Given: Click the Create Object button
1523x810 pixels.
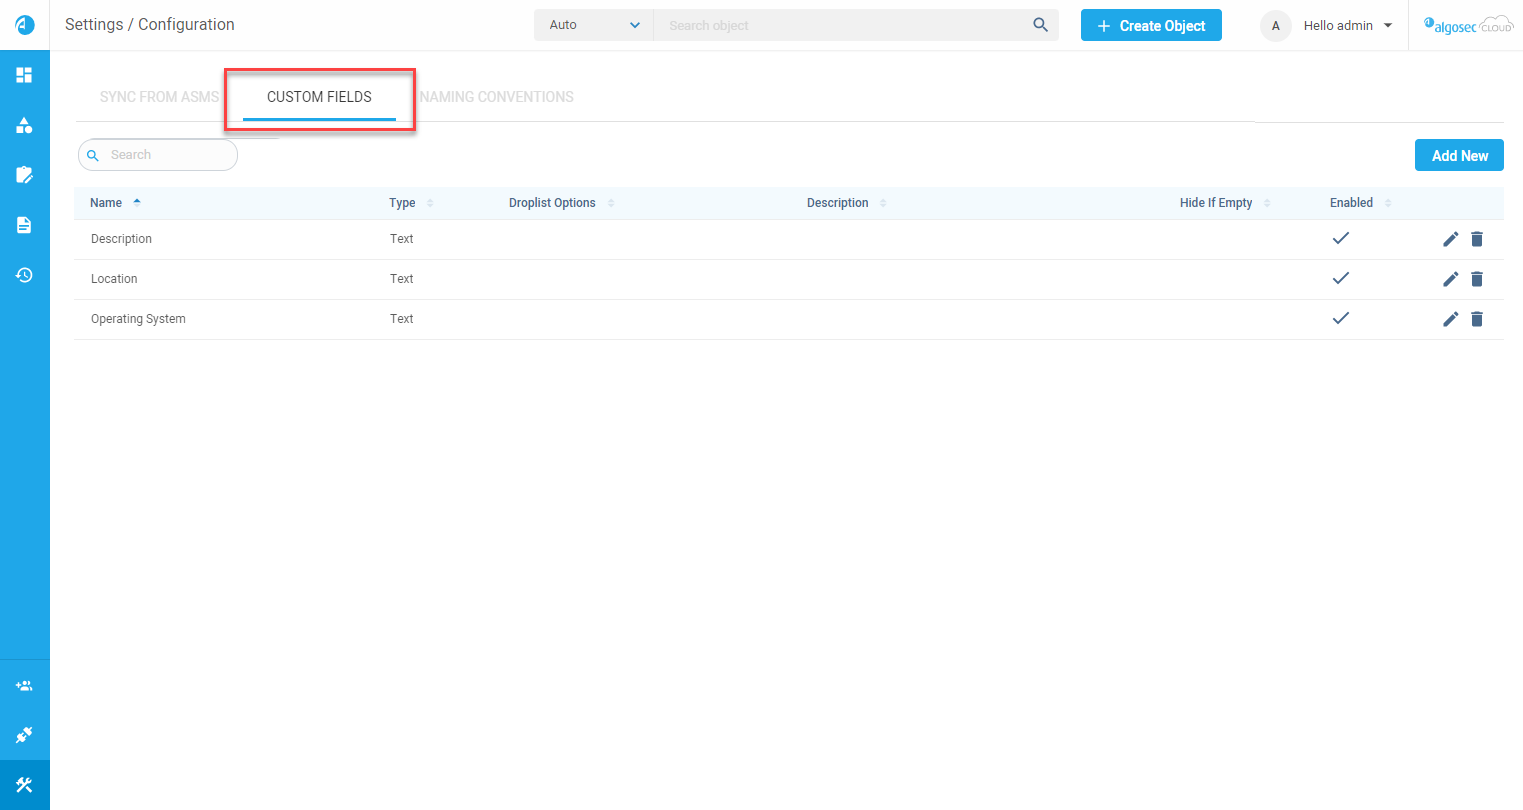Looking at the screenshot, I should (1151, 26).
